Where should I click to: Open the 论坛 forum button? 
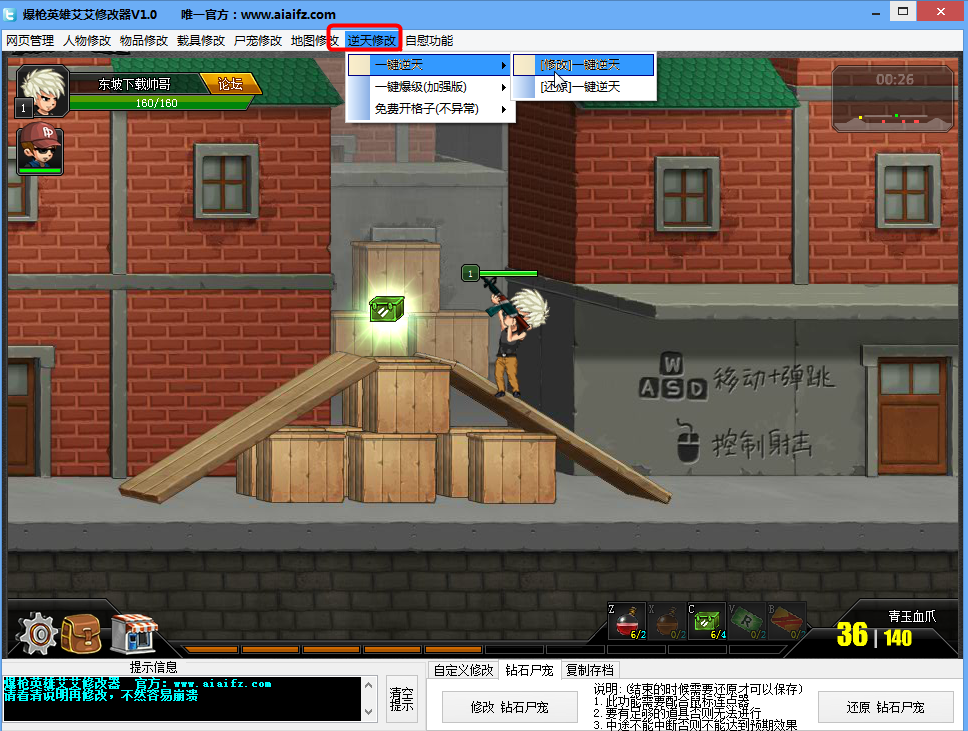pos(230,84)
